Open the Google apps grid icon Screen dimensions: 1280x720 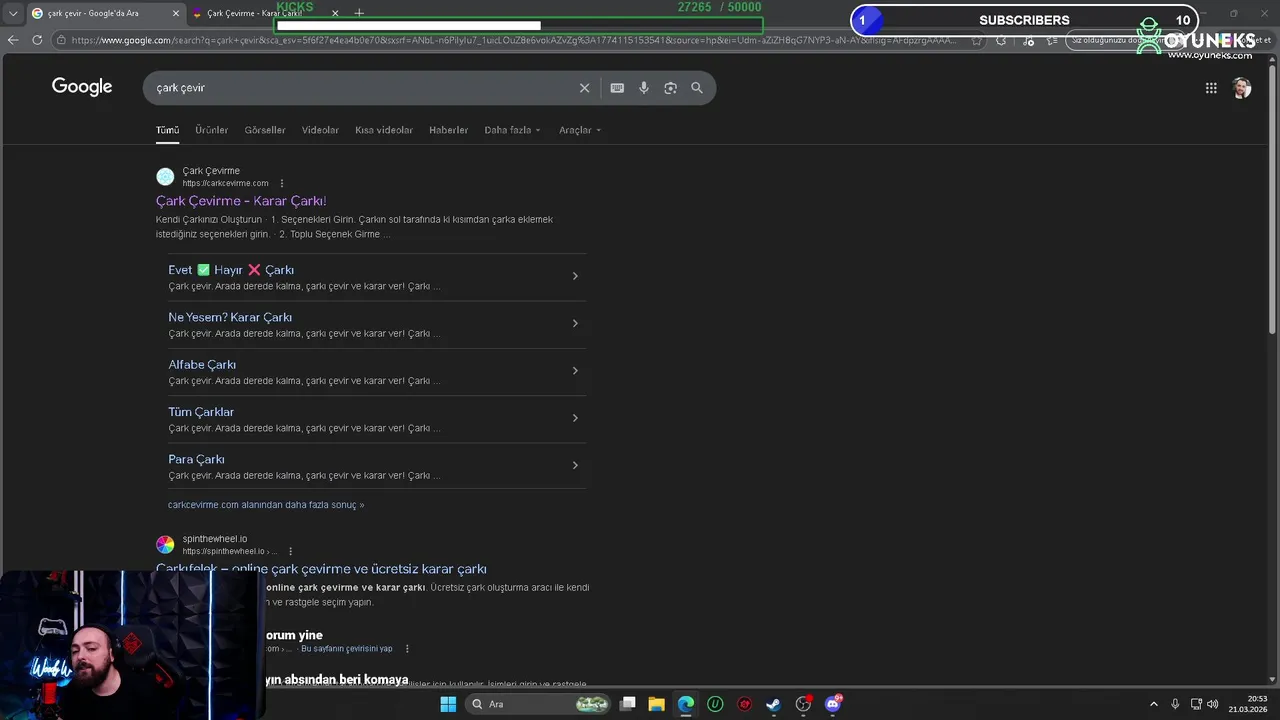click(1211, 88)
